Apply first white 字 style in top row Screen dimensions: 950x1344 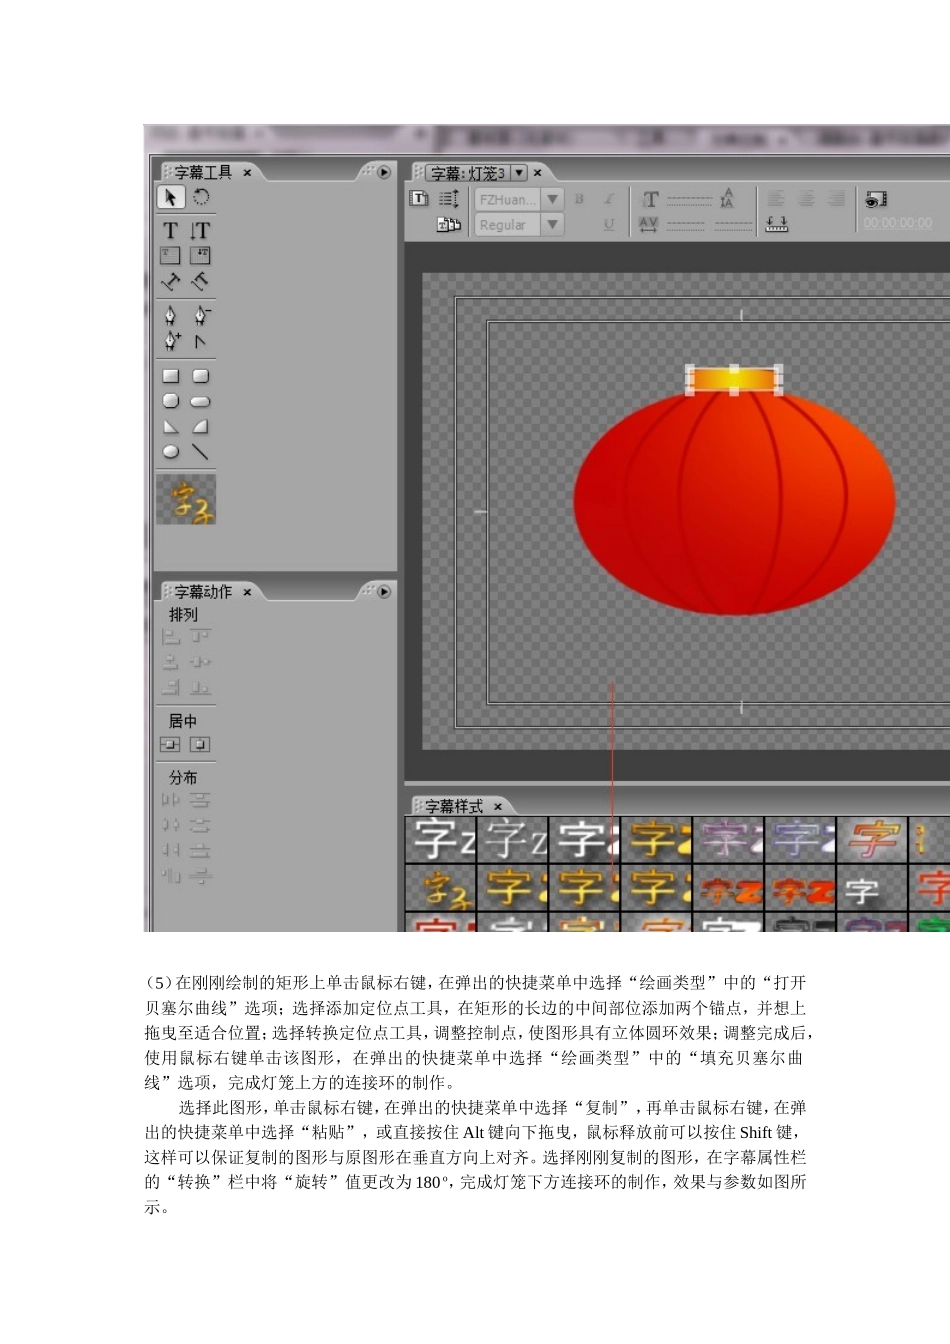pyautogui.click(x=441, y=838)
